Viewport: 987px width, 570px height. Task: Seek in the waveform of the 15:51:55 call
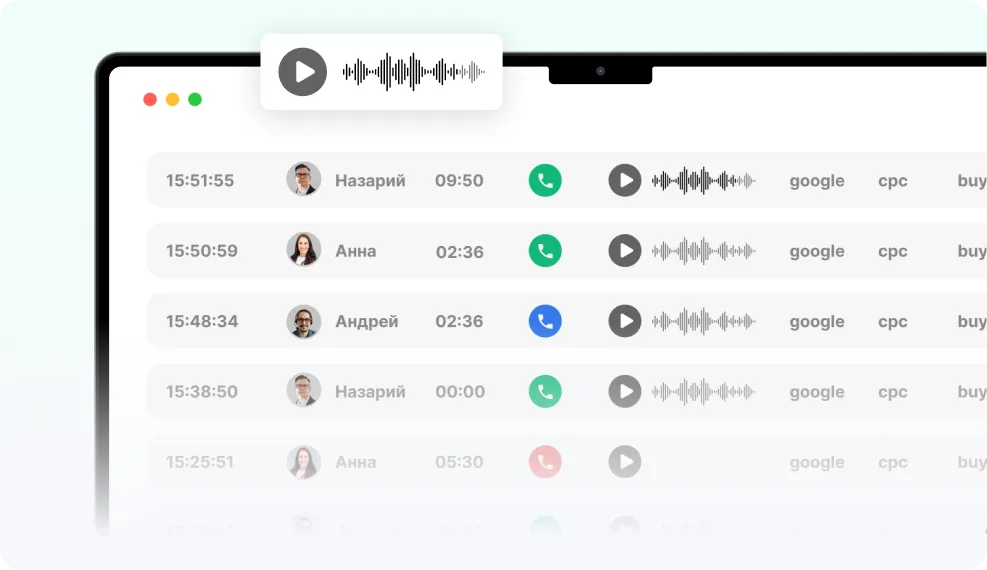pyautogui.click(x=704, y=181)
